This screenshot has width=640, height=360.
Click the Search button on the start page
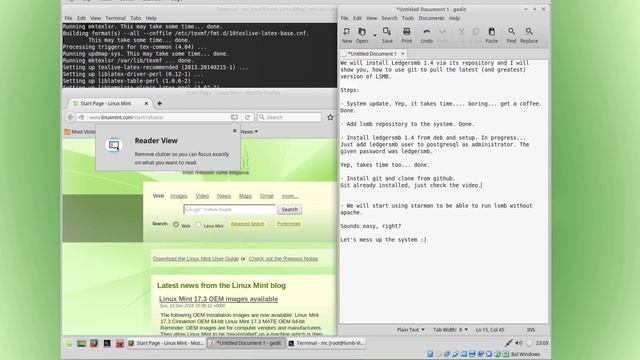click(289, 209)
